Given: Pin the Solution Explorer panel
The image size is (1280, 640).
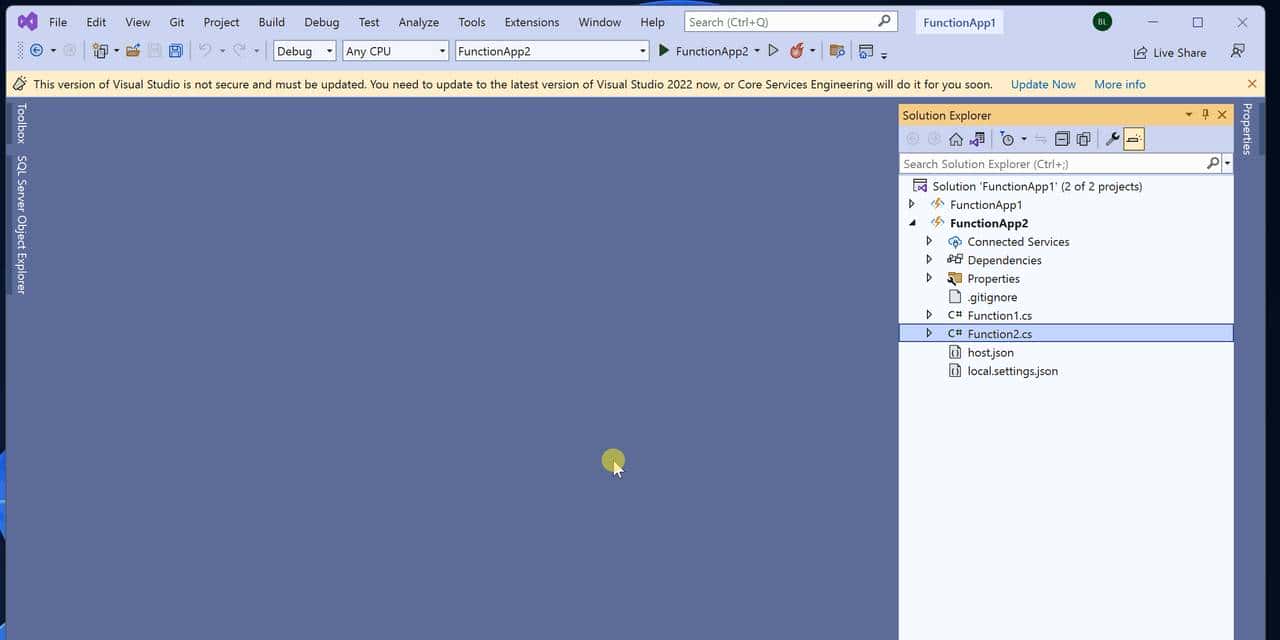Looking at the screenshot, I should [1205, 114].
